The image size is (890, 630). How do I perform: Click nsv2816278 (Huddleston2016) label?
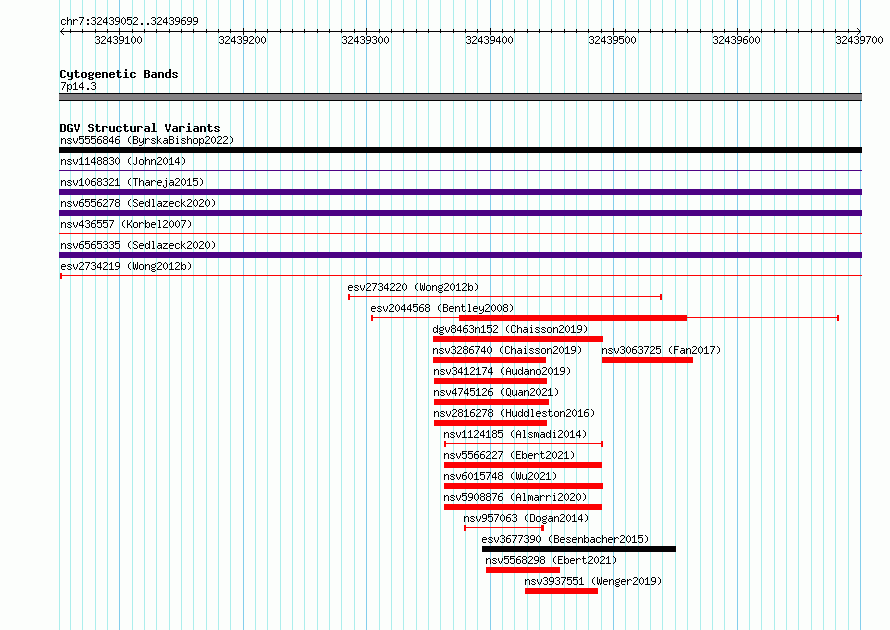click(x=514, y=413)
